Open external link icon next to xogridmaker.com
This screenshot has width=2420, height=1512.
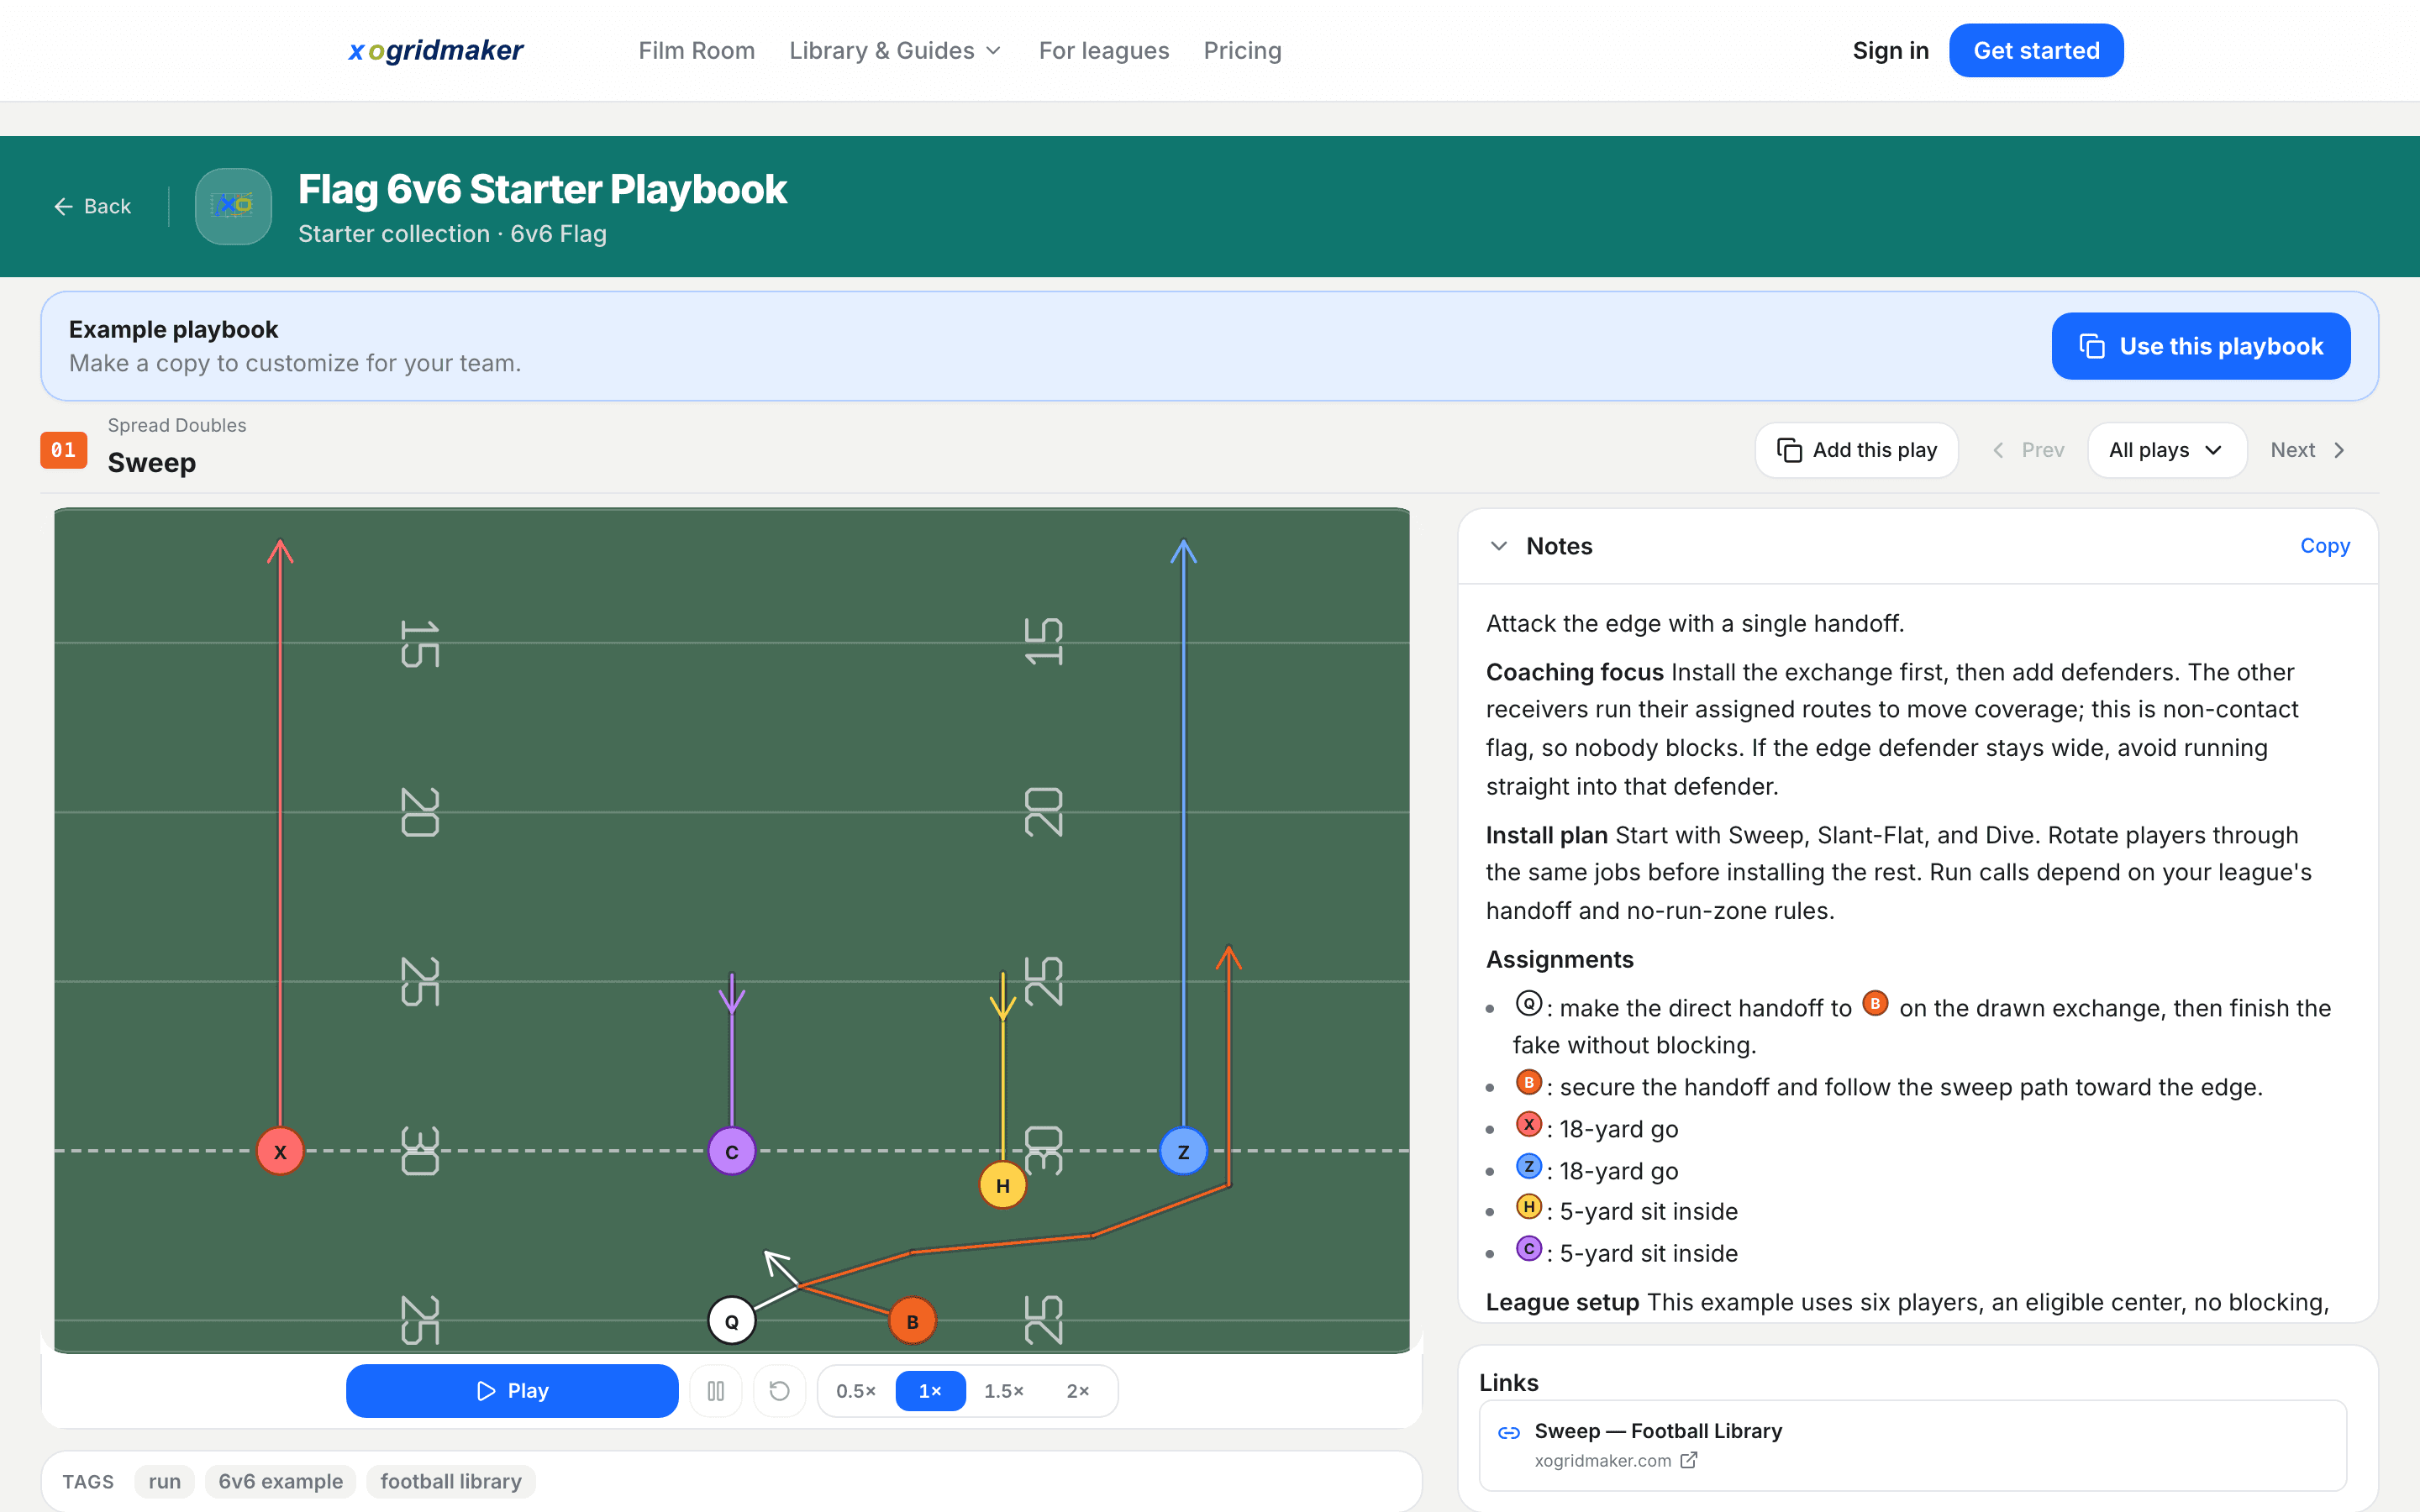(x=1689, y=1460)
